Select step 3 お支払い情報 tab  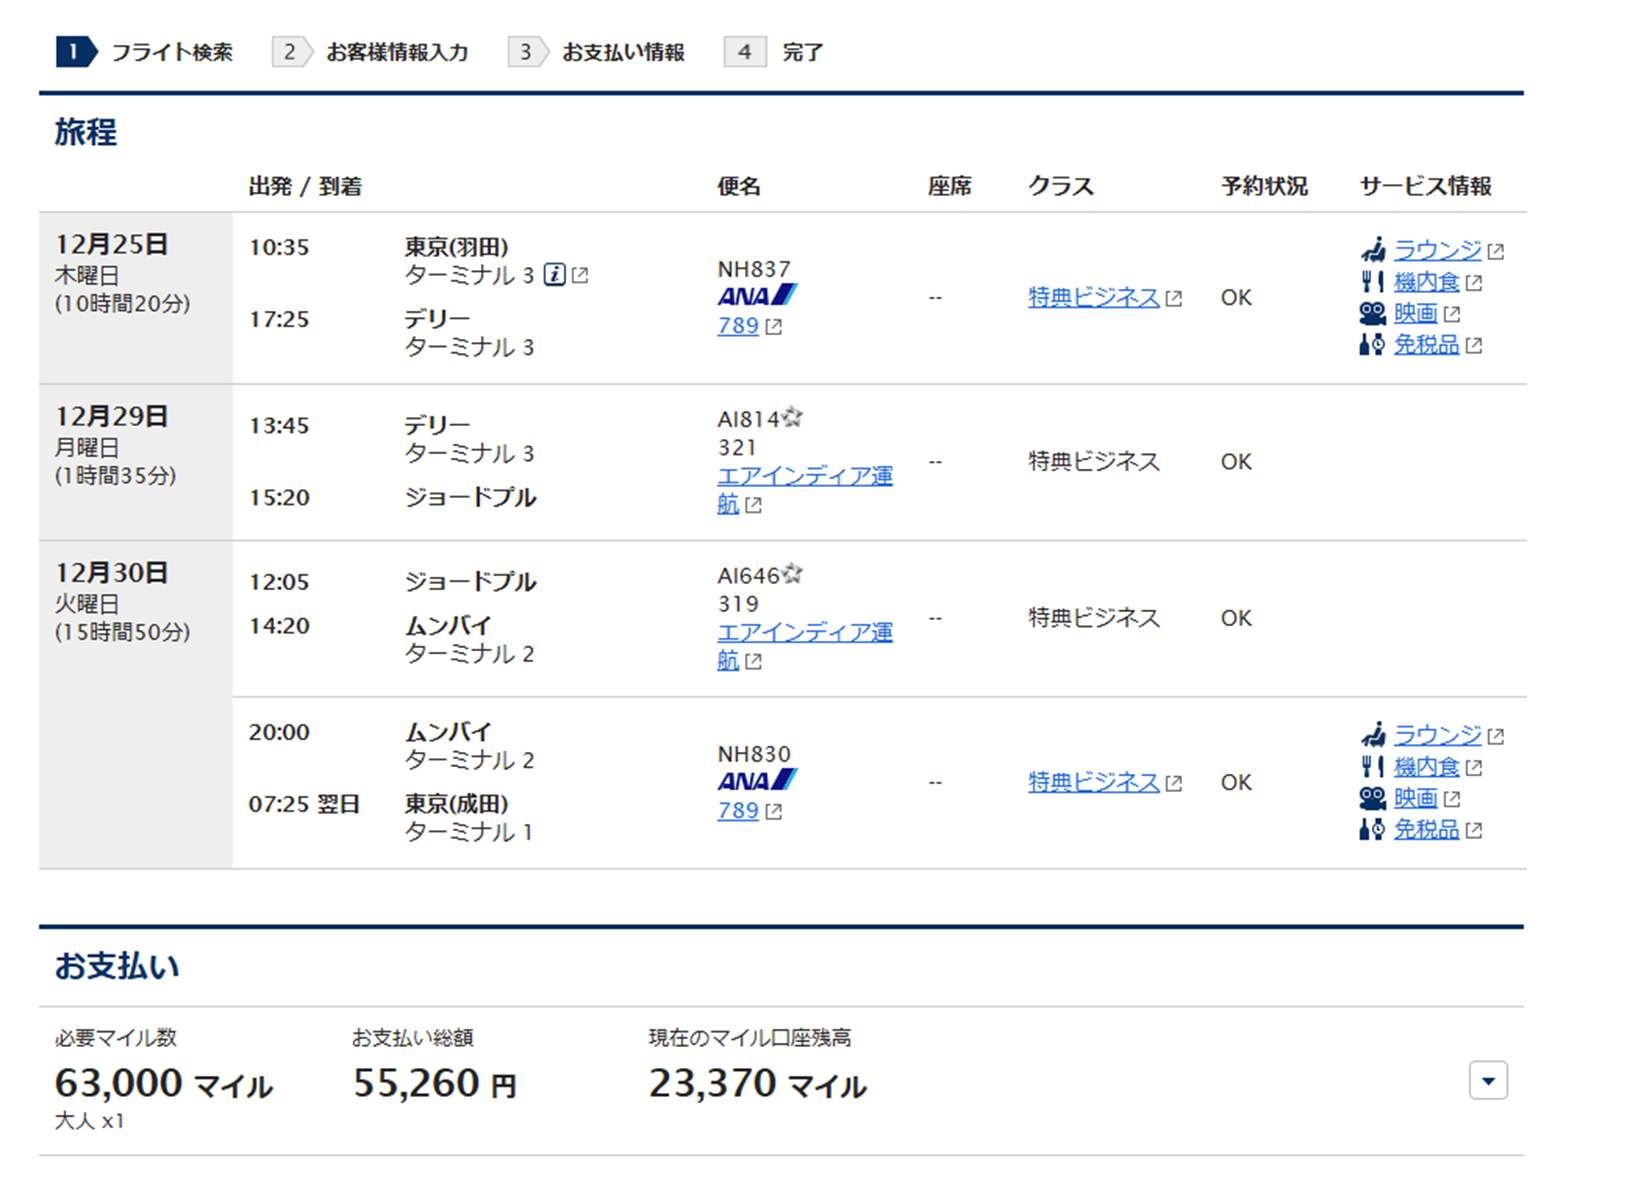click(598, 52)
